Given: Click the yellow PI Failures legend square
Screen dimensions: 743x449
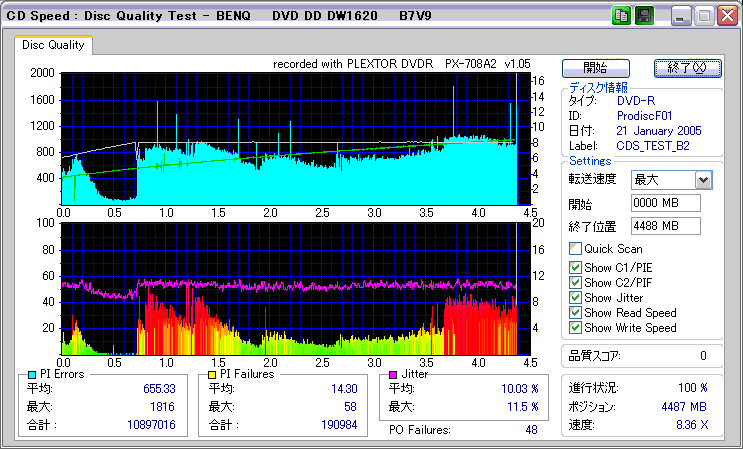Looking at the screenshot, I should tap(211, 374).
